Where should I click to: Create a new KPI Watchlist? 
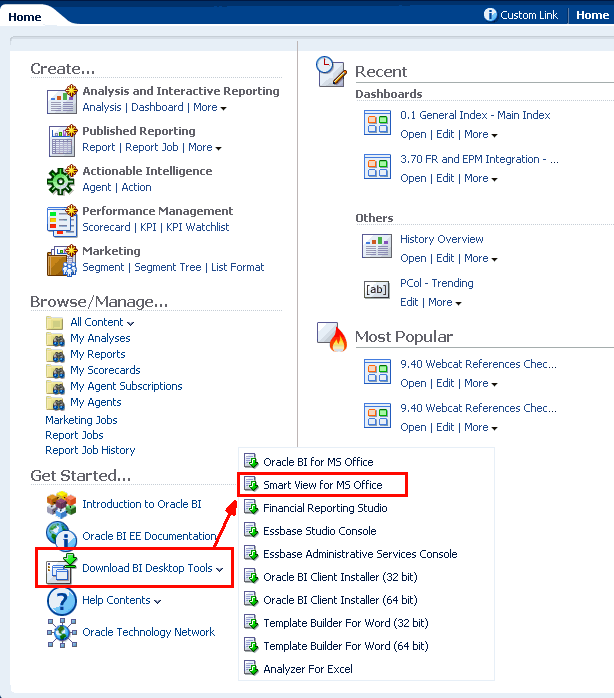point(198,227)
